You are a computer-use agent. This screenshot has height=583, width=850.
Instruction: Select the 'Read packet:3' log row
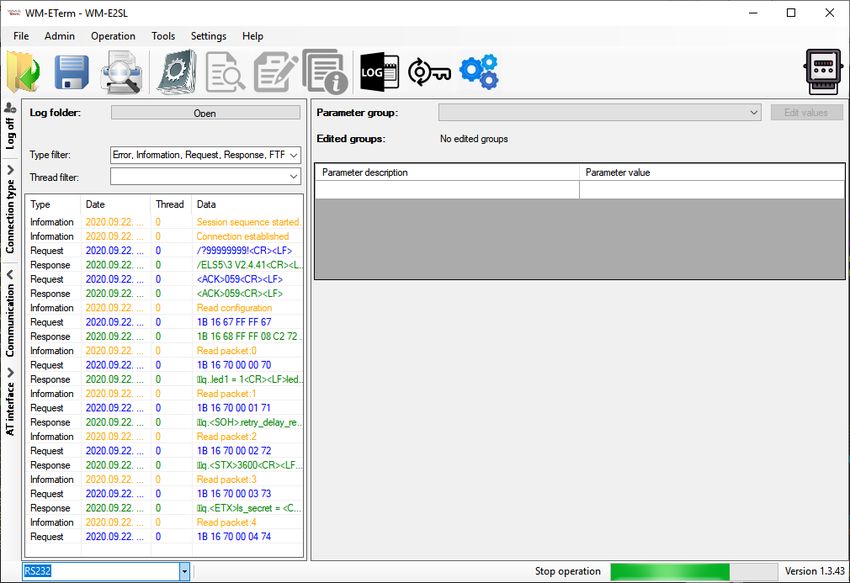164,479
